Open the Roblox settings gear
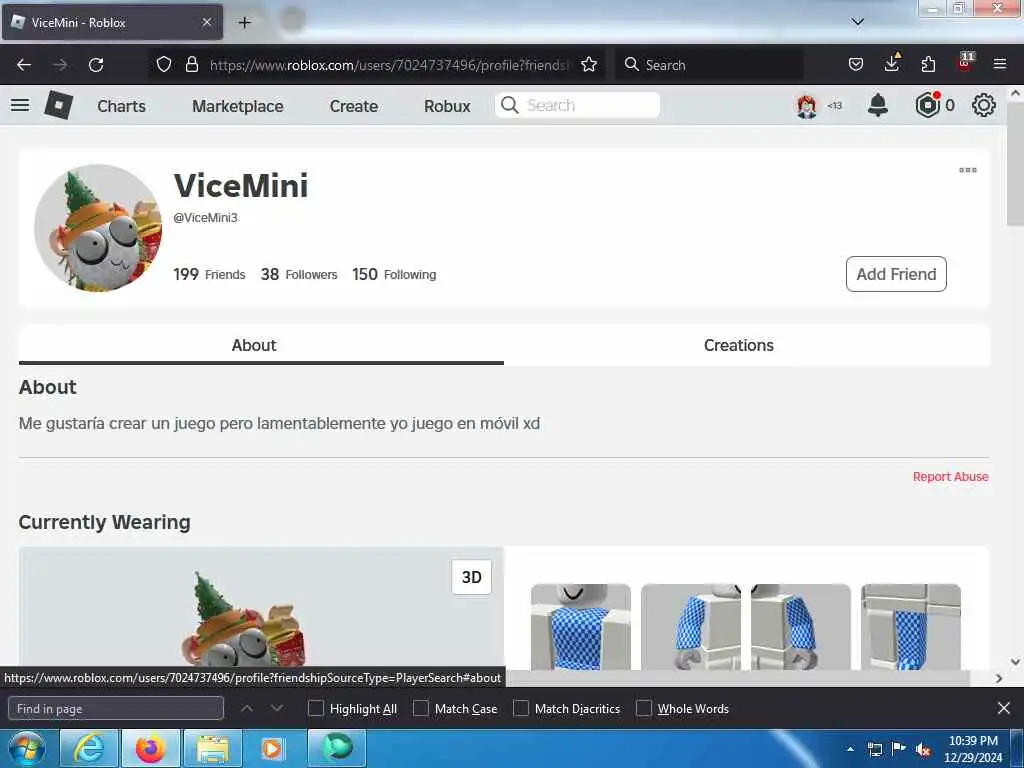This screenshot has width=1024, height=768. [984, 105]
